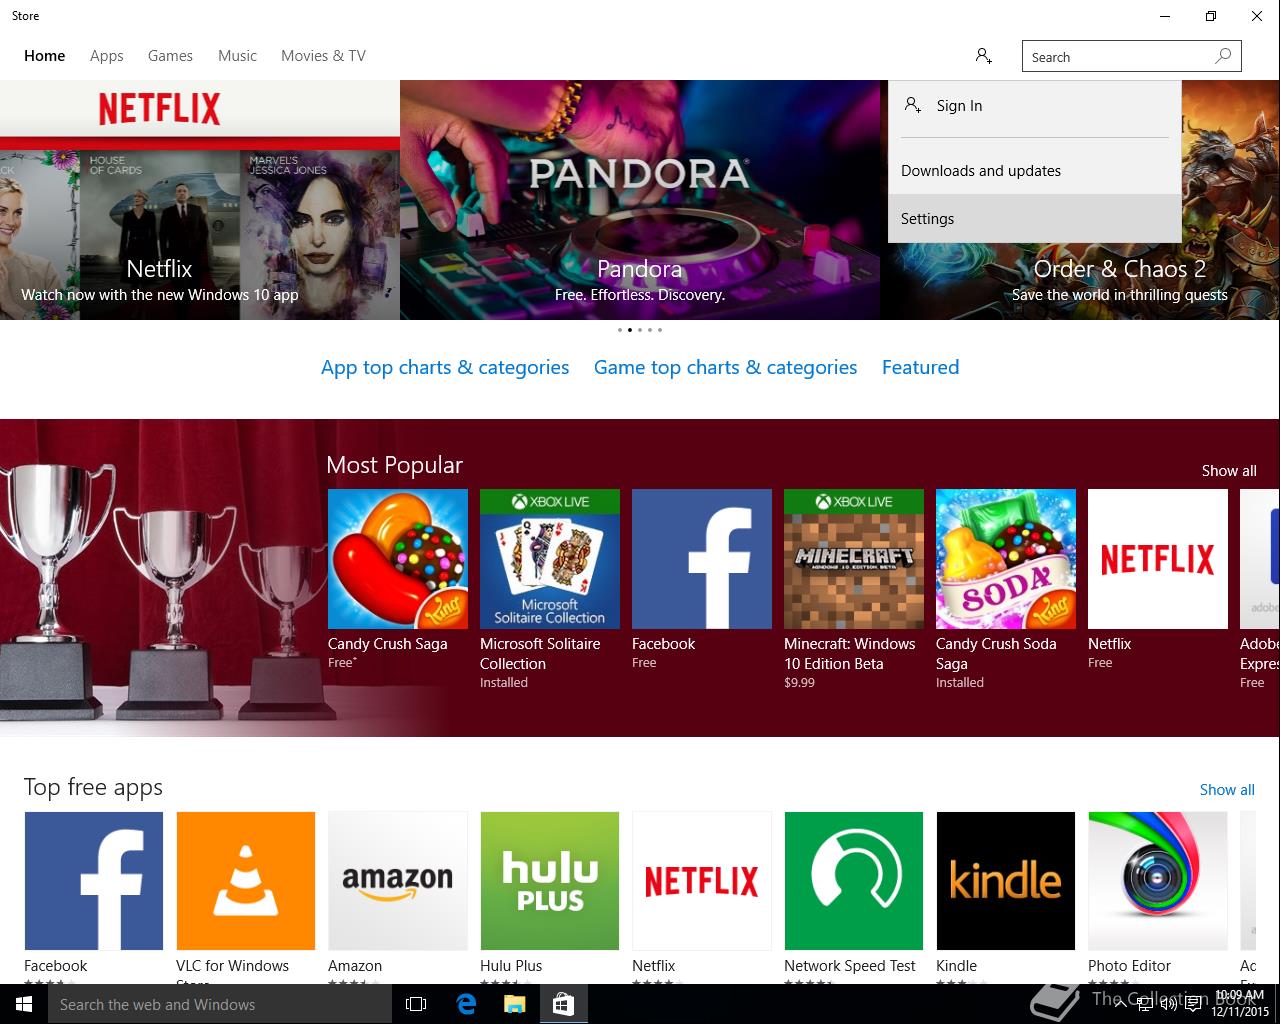Select Downloads and updates menu entry
Screen dimensions: 1280x1024
[1034, 170]
